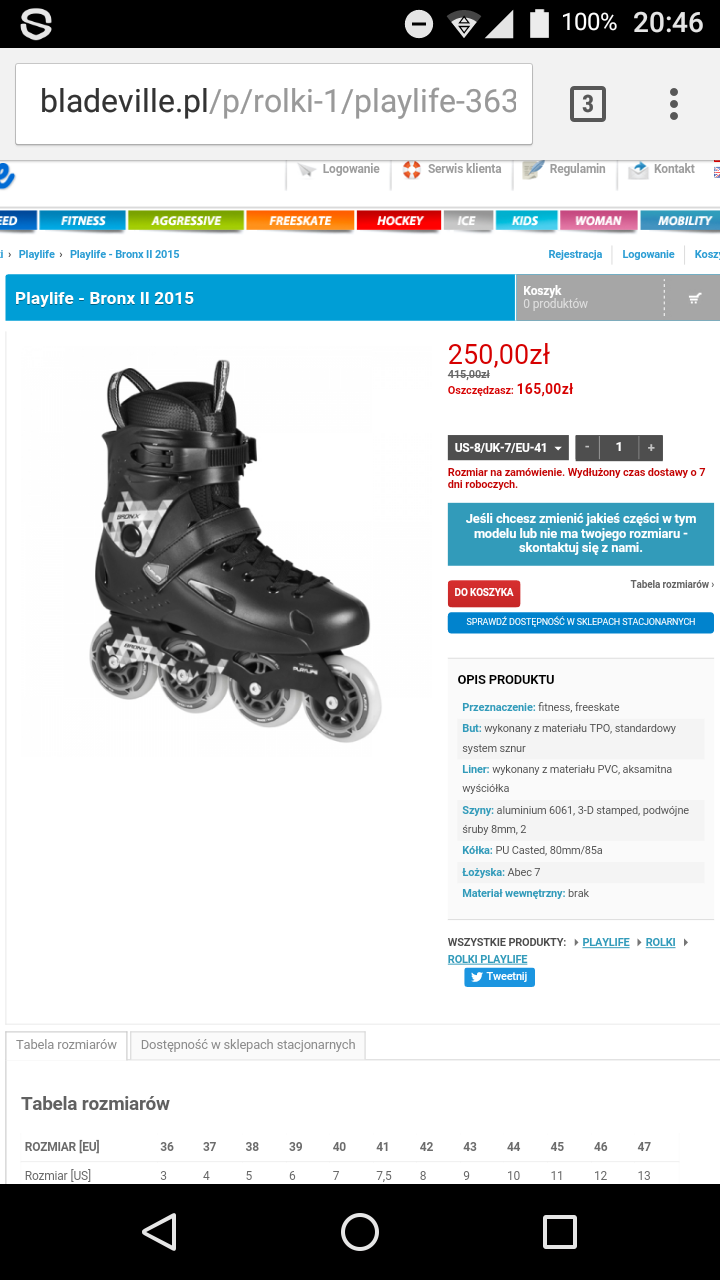
Task: Select the HOCKEY category tab
Action: tap(400, 221)
